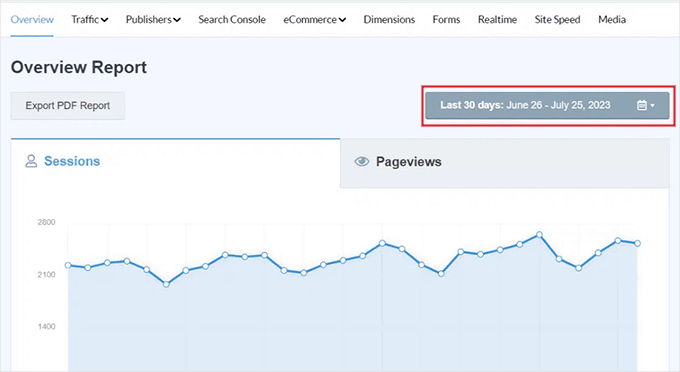Click the highest peak point on Sessions chart
680x372 pixels.
point(539,235)
